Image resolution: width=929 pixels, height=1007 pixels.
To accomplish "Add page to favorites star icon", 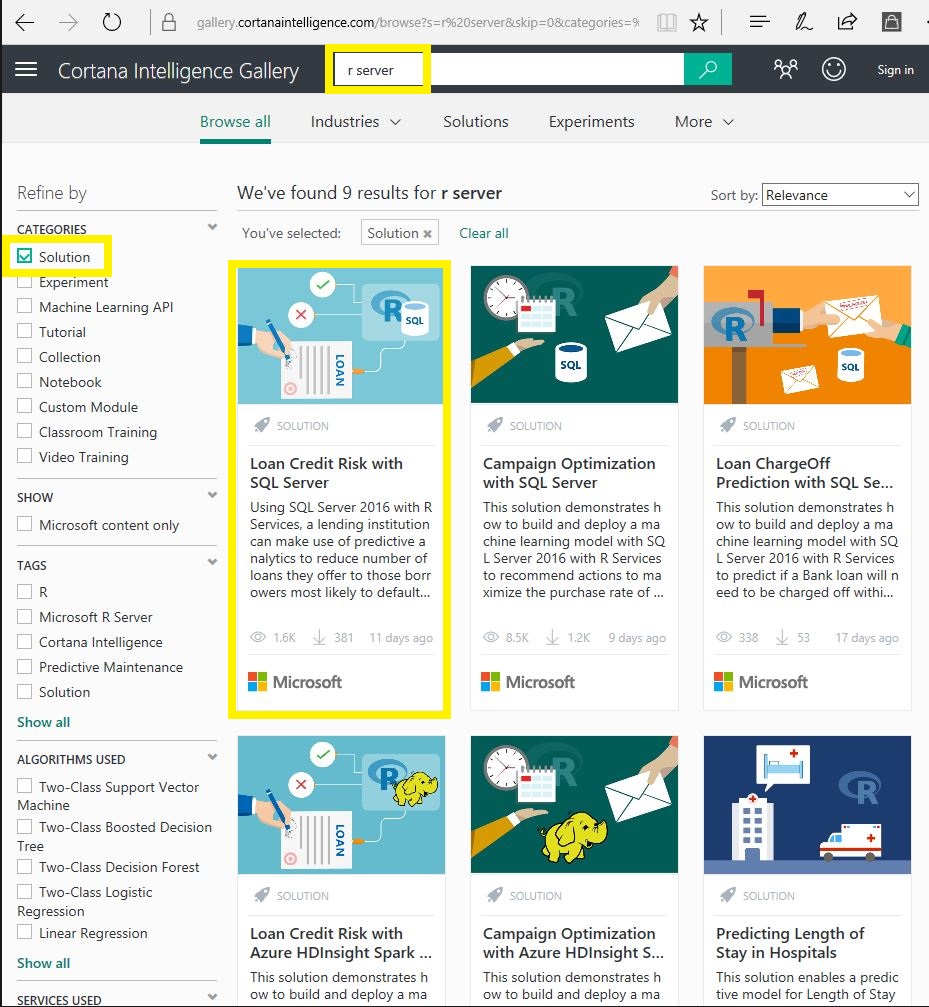I will [x=699, y=22].
